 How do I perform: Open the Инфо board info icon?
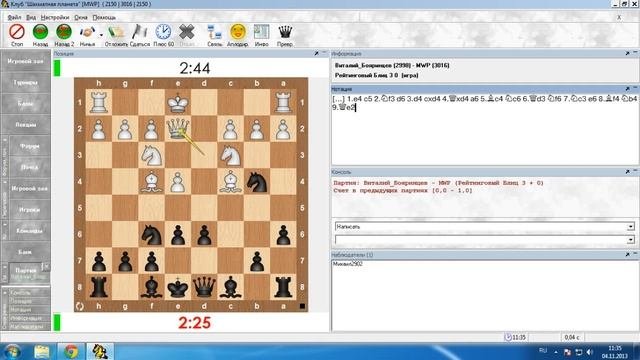tap(262, 32)
